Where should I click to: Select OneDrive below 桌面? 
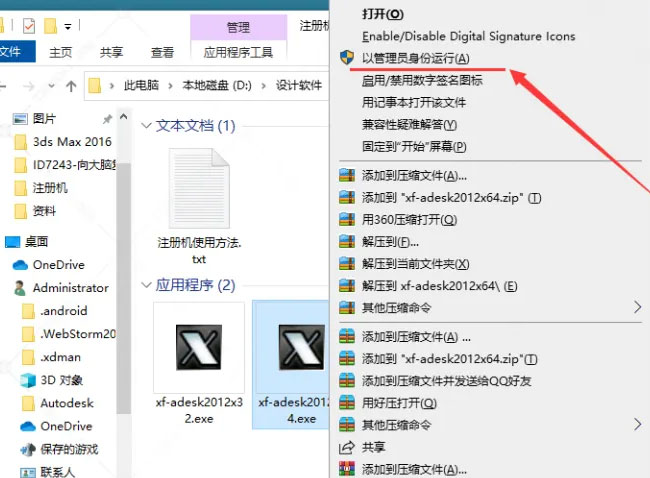click(x=58, y=264)
